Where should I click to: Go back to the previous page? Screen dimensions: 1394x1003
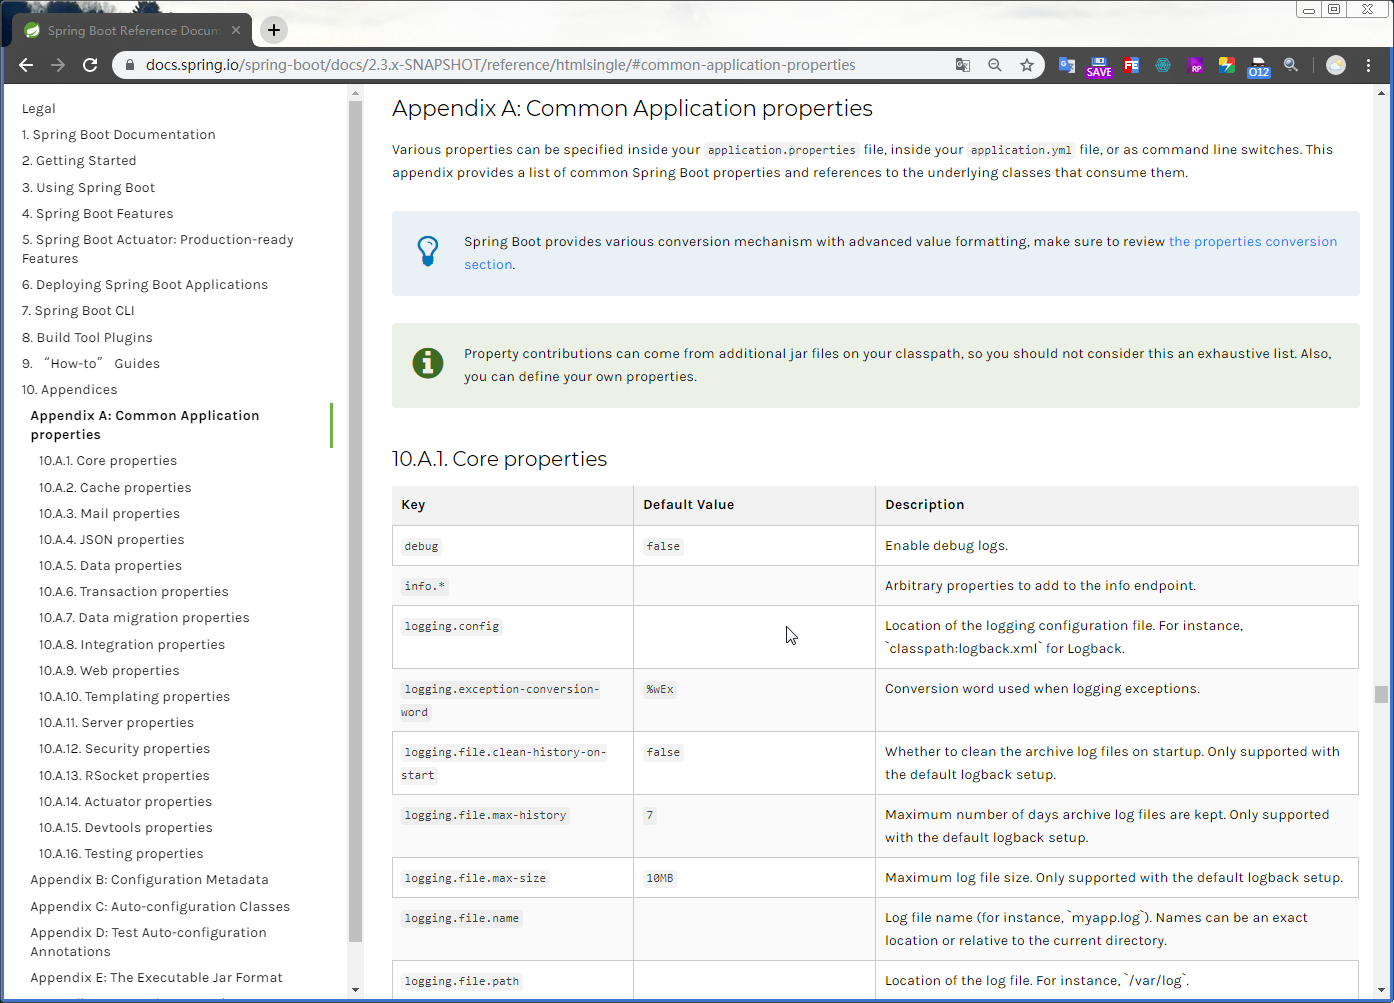tap(27, 65)
